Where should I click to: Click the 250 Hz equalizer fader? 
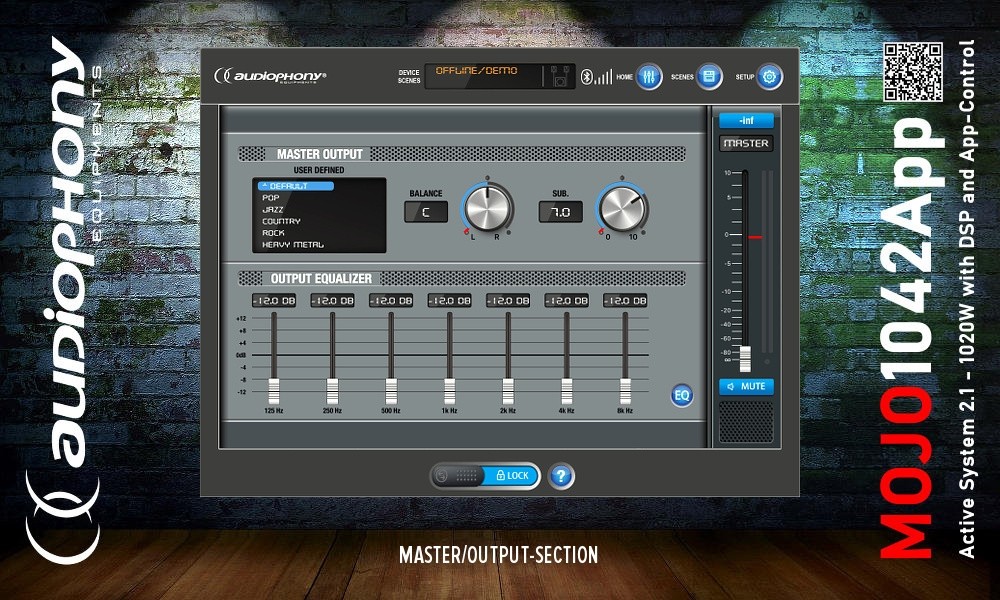pyautogui.click(x=332, y=391)
